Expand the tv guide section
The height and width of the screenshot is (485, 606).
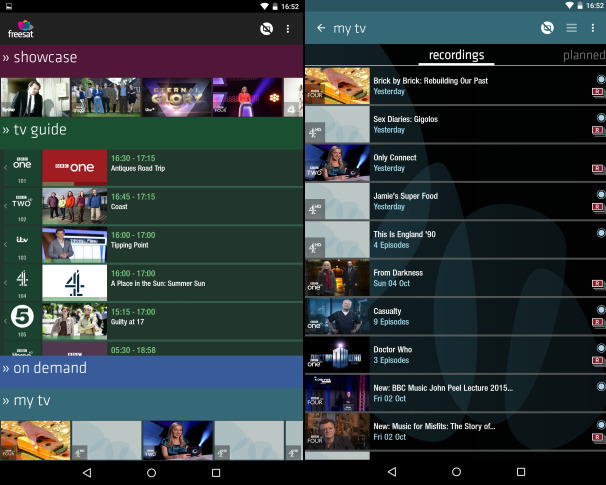point(152,133)
